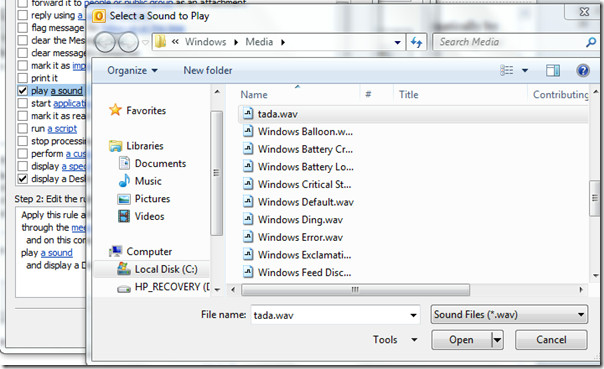
Task: Check the print it checkbox in Rules window
Action: pos(23,78)
